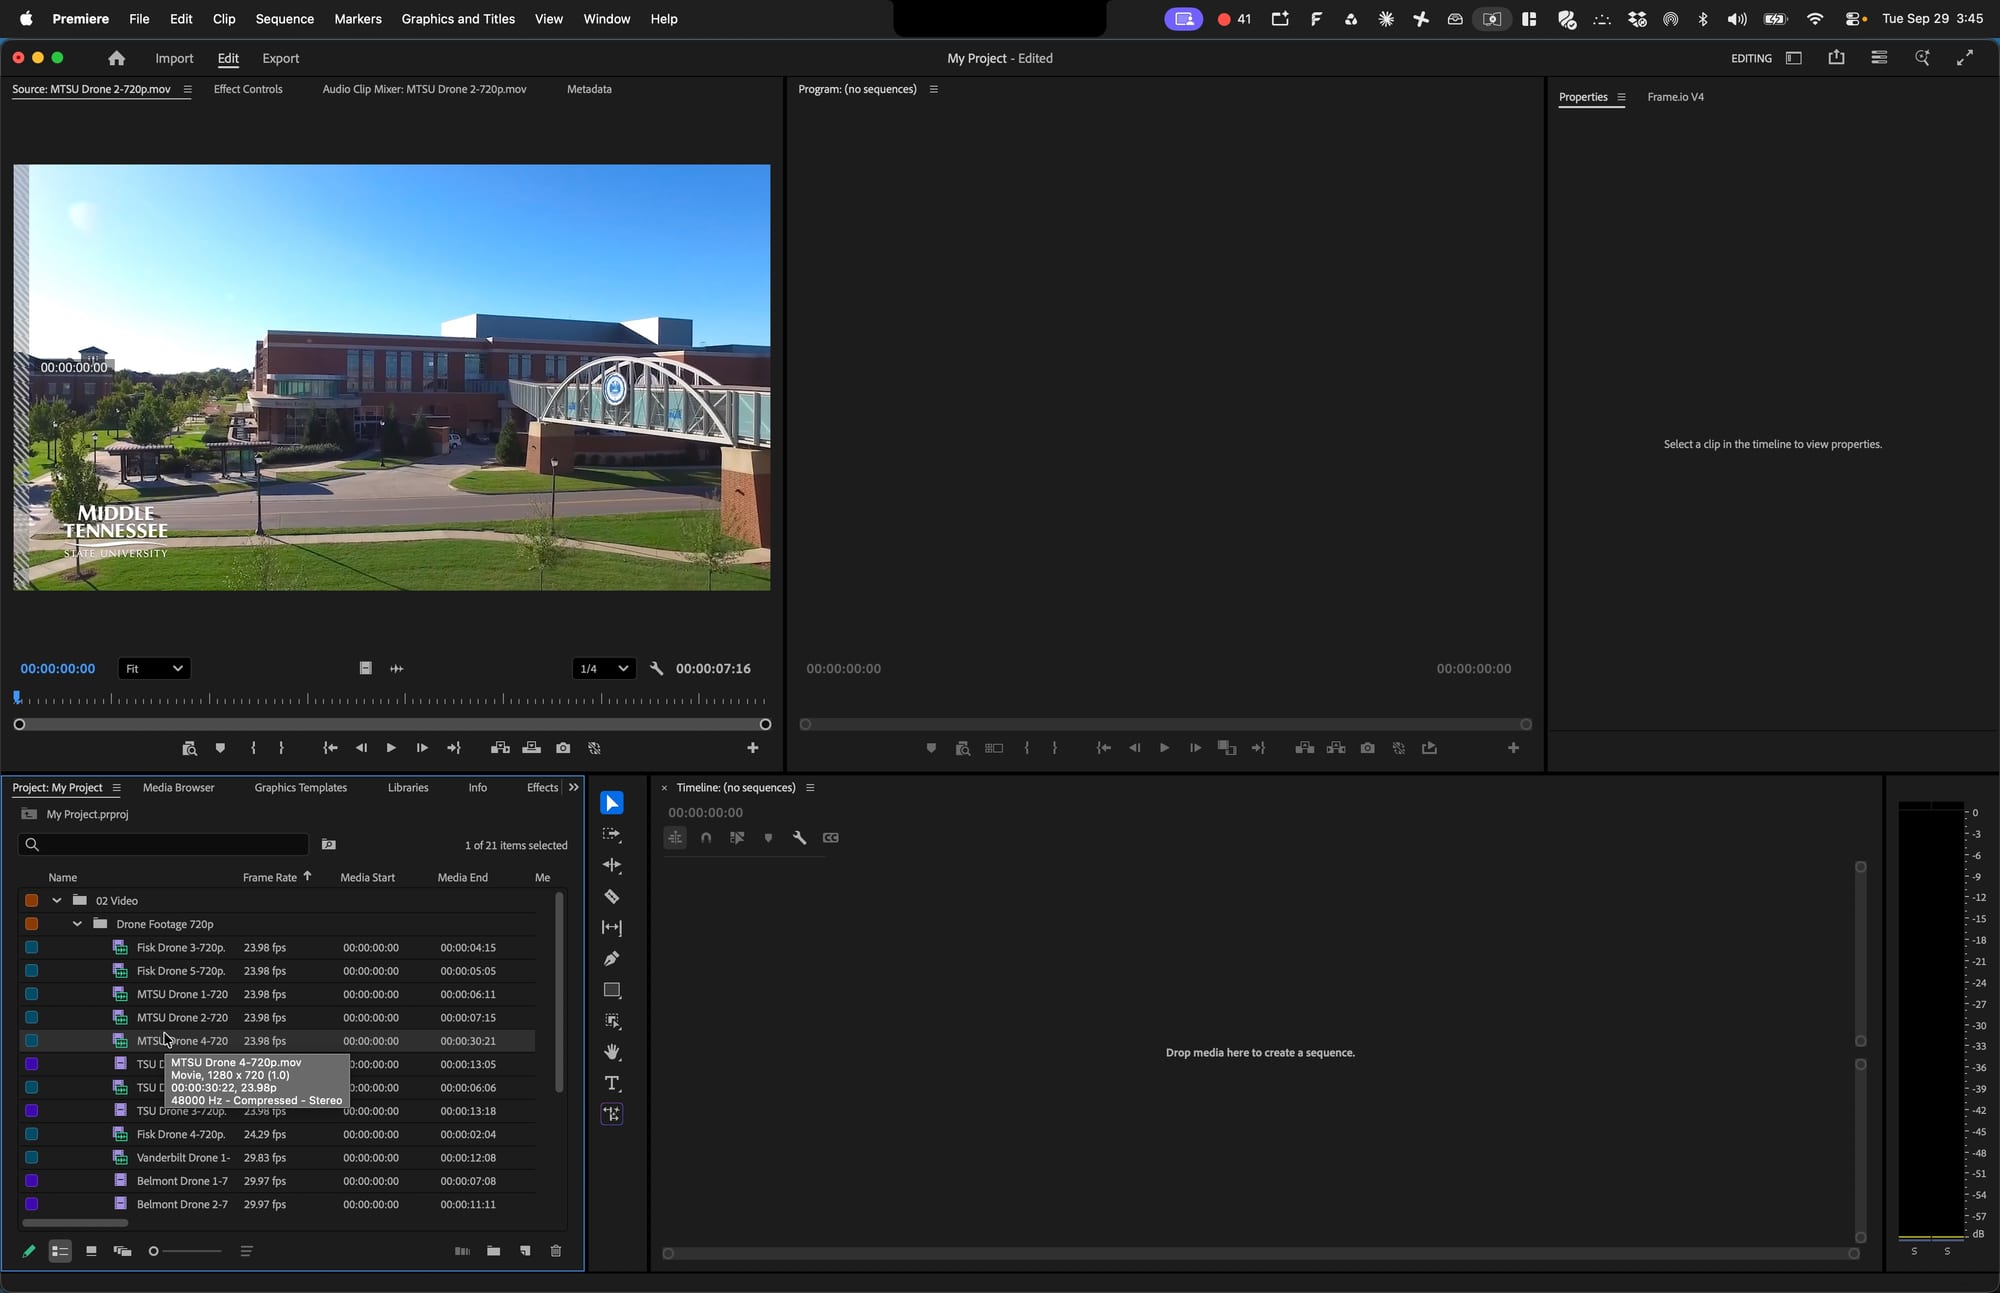
Task: Choose the Hand tool
Action: (x=612, y=1052)
